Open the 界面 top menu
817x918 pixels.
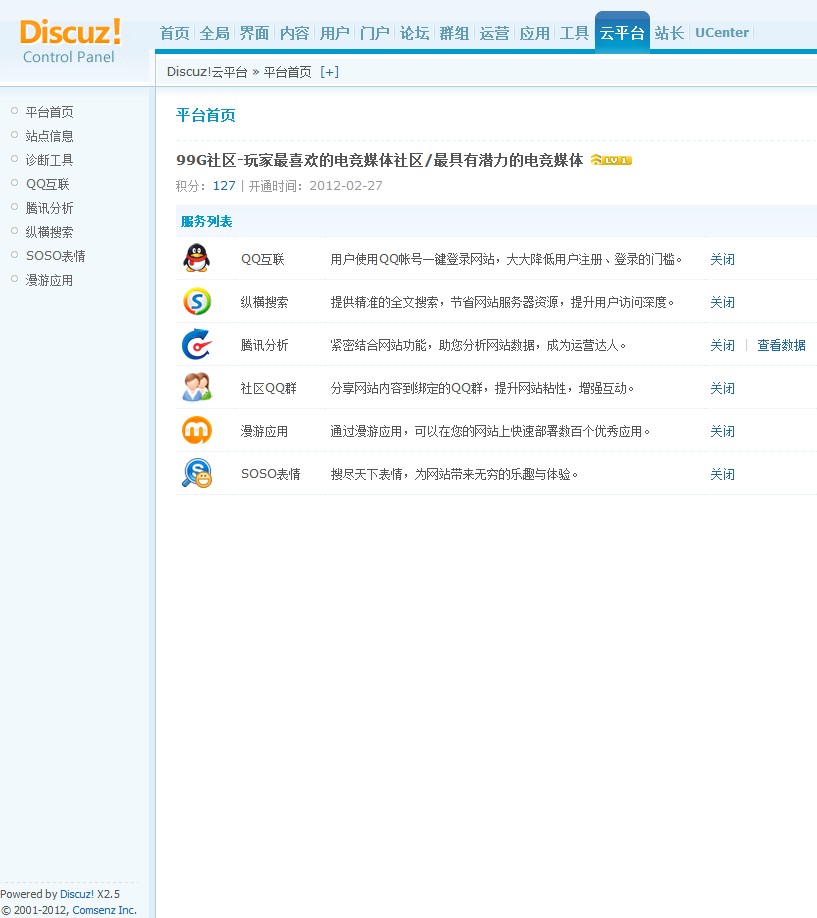pos(254,33)
